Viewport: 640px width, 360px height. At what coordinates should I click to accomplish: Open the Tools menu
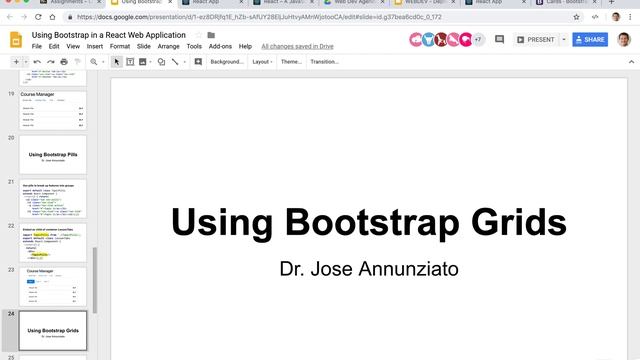point(194,47)
